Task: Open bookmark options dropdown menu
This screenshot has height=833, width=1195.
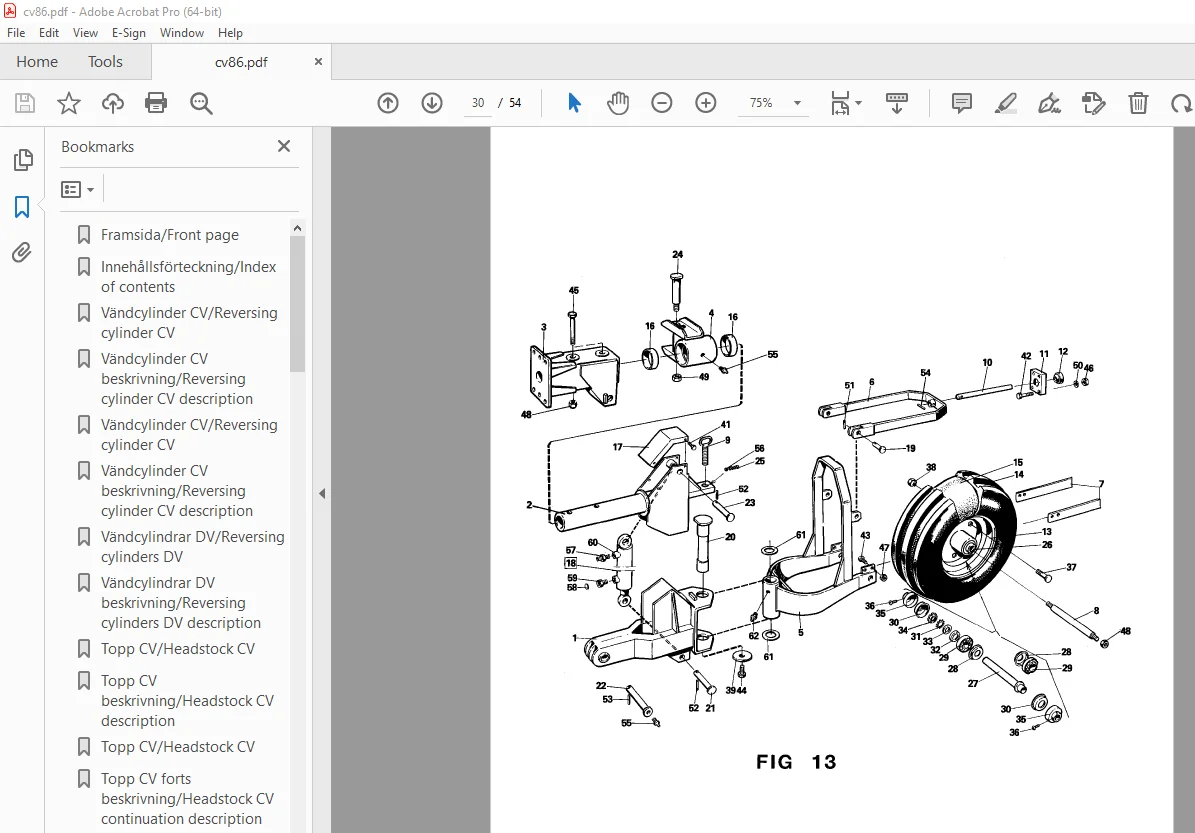Action: [x=78, y=189]
